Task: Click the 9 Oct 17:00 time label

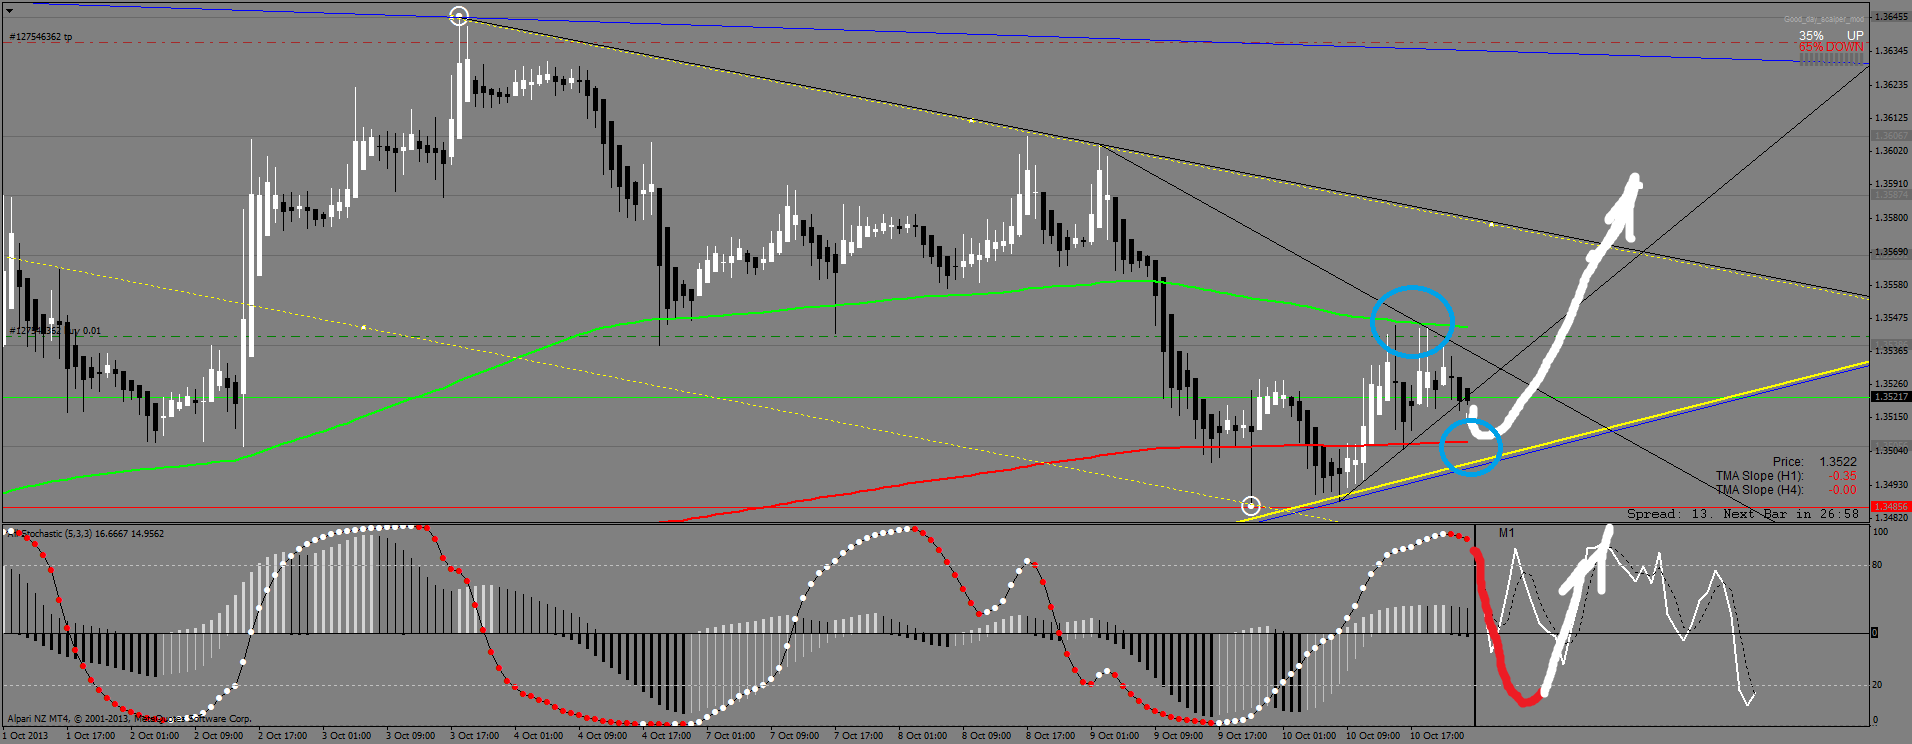Action: point(1242,736)
